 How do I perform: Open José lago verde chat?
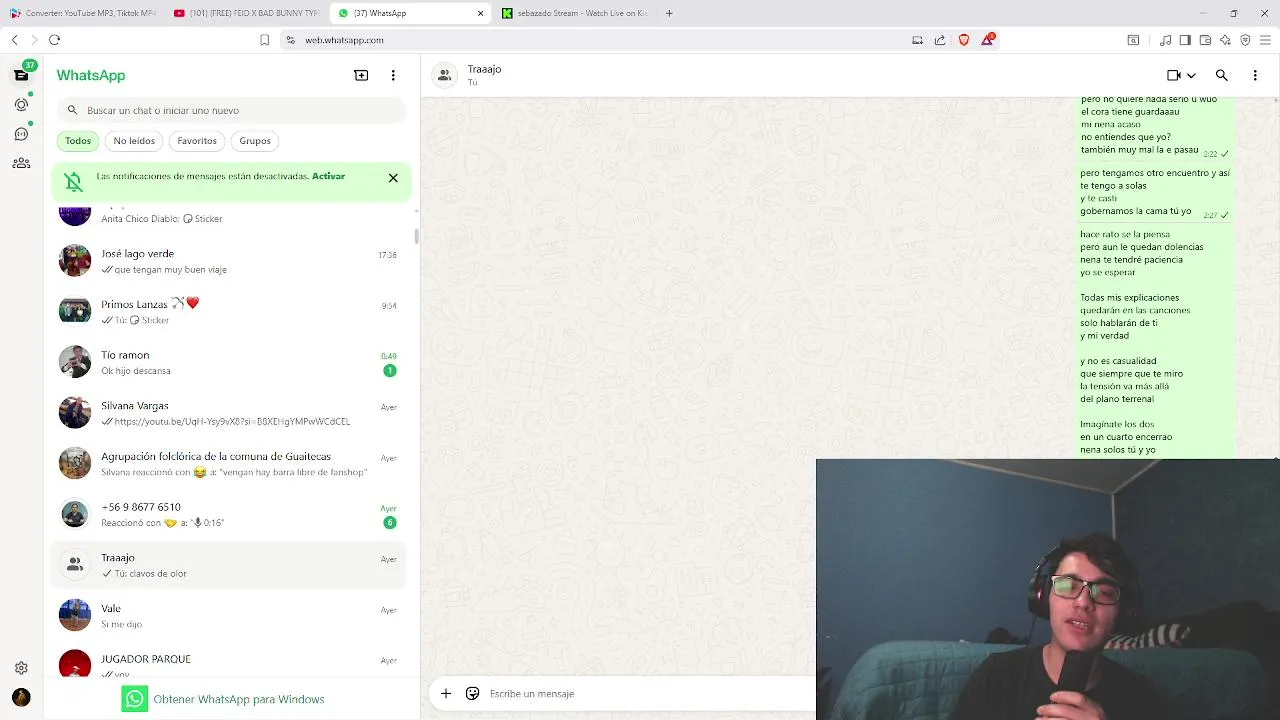230,261
